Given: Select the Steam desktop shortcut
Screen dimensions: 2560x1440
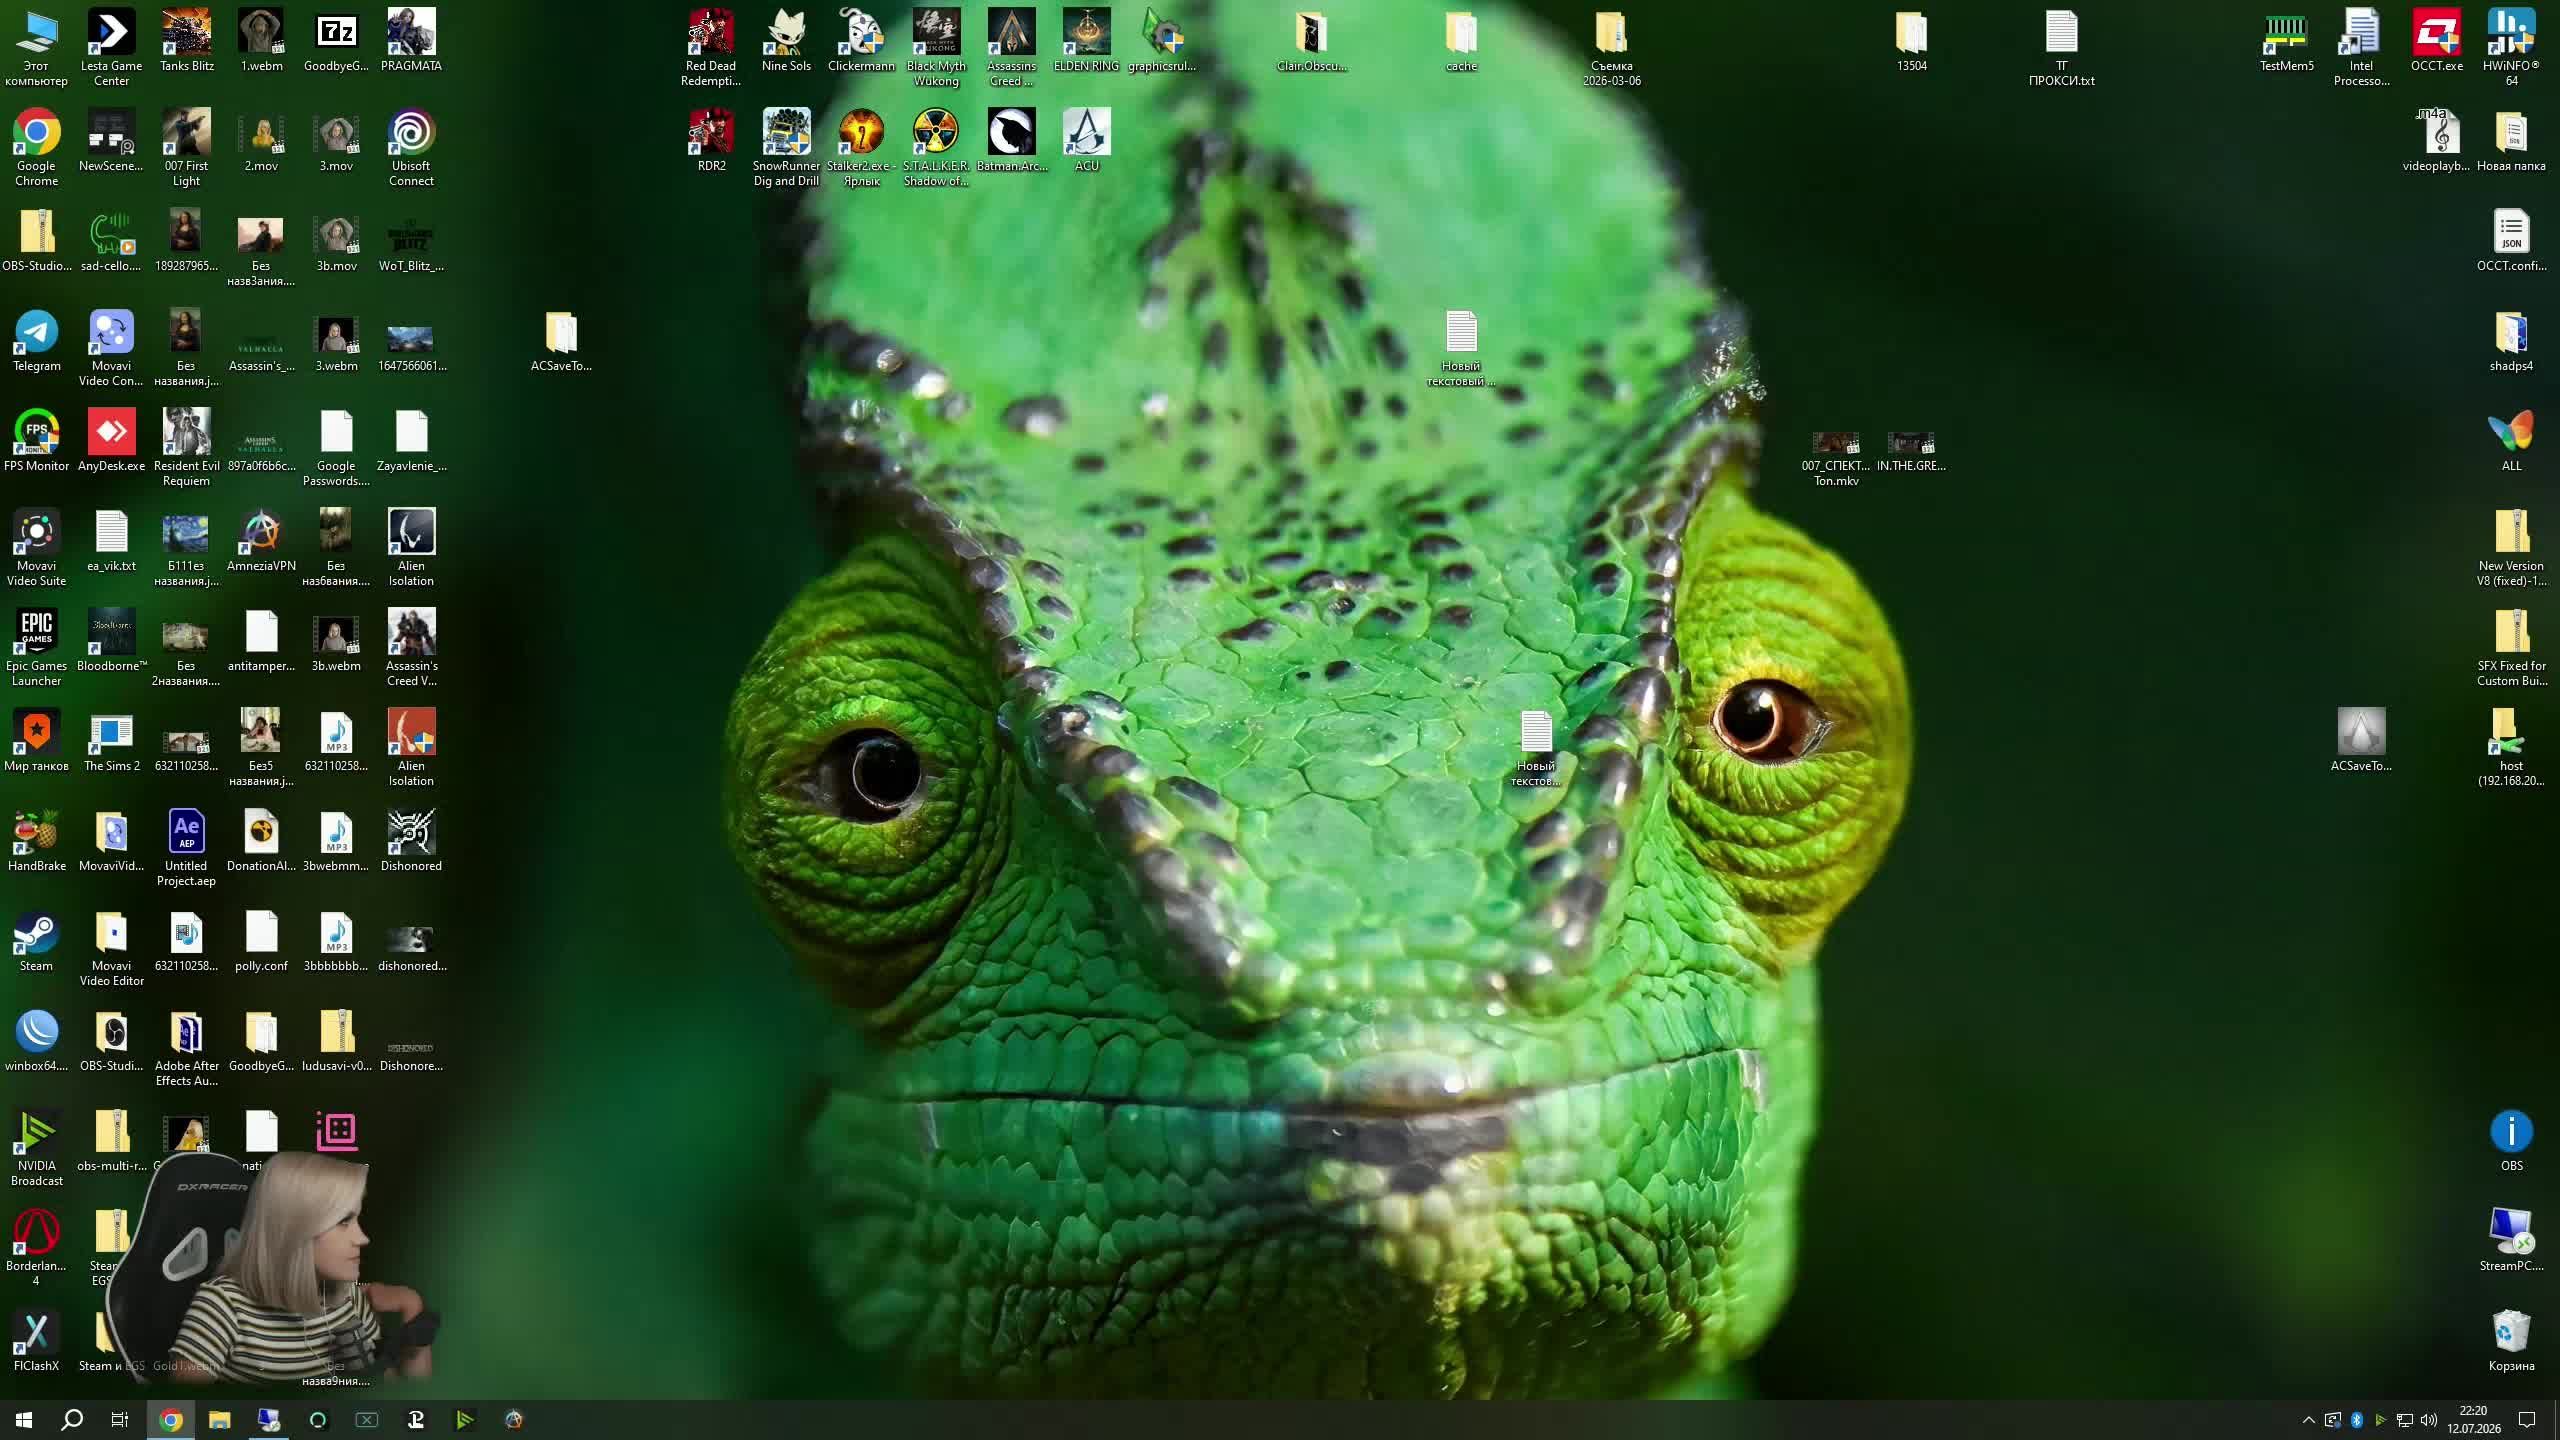Looking at the screenshot, I should 36,940.
